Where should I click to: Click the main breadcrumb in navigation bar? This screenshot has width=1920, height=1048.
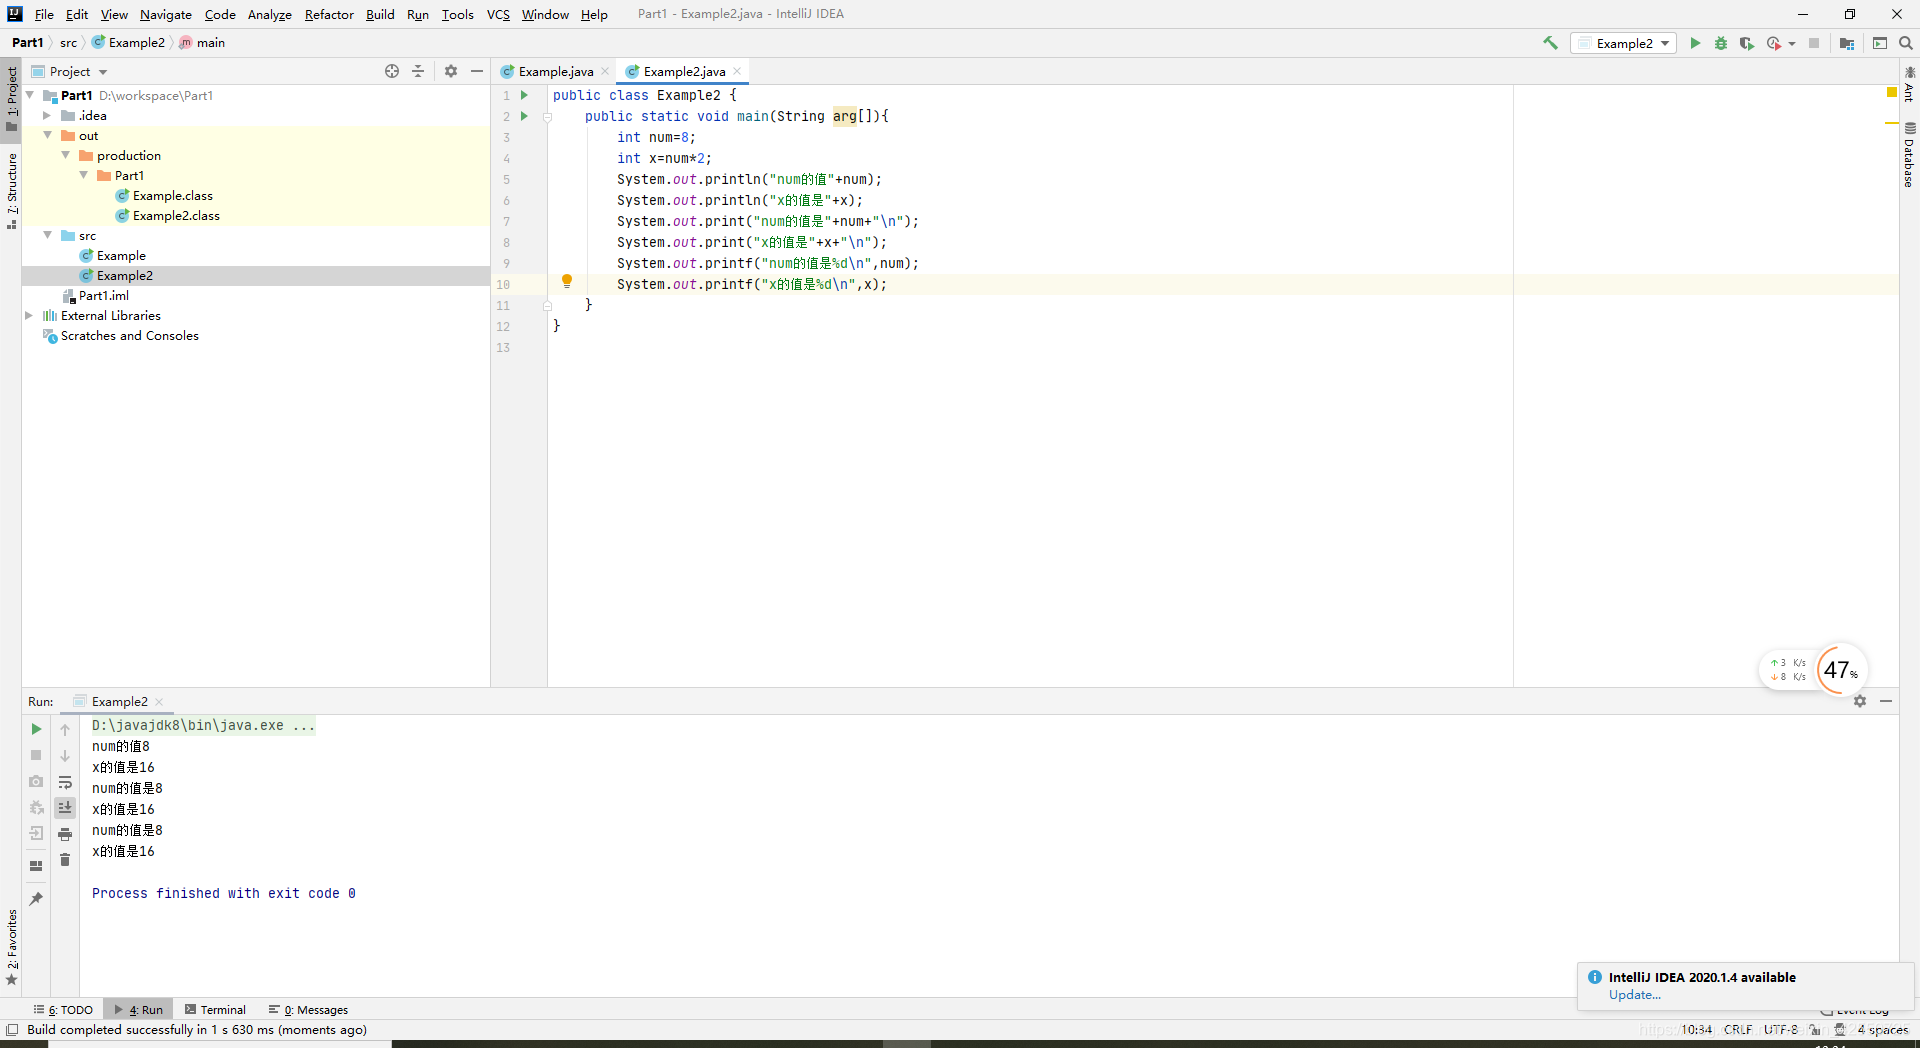click(x=203, y=42)
